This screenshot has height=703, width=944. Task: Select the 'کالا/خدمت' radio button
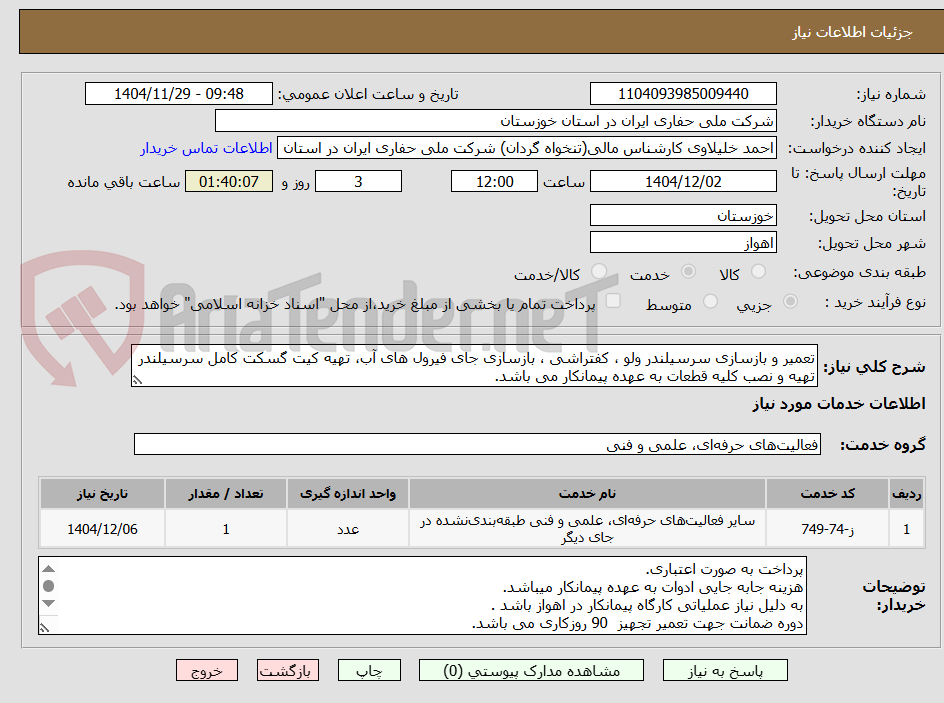[x=598, y=272]
